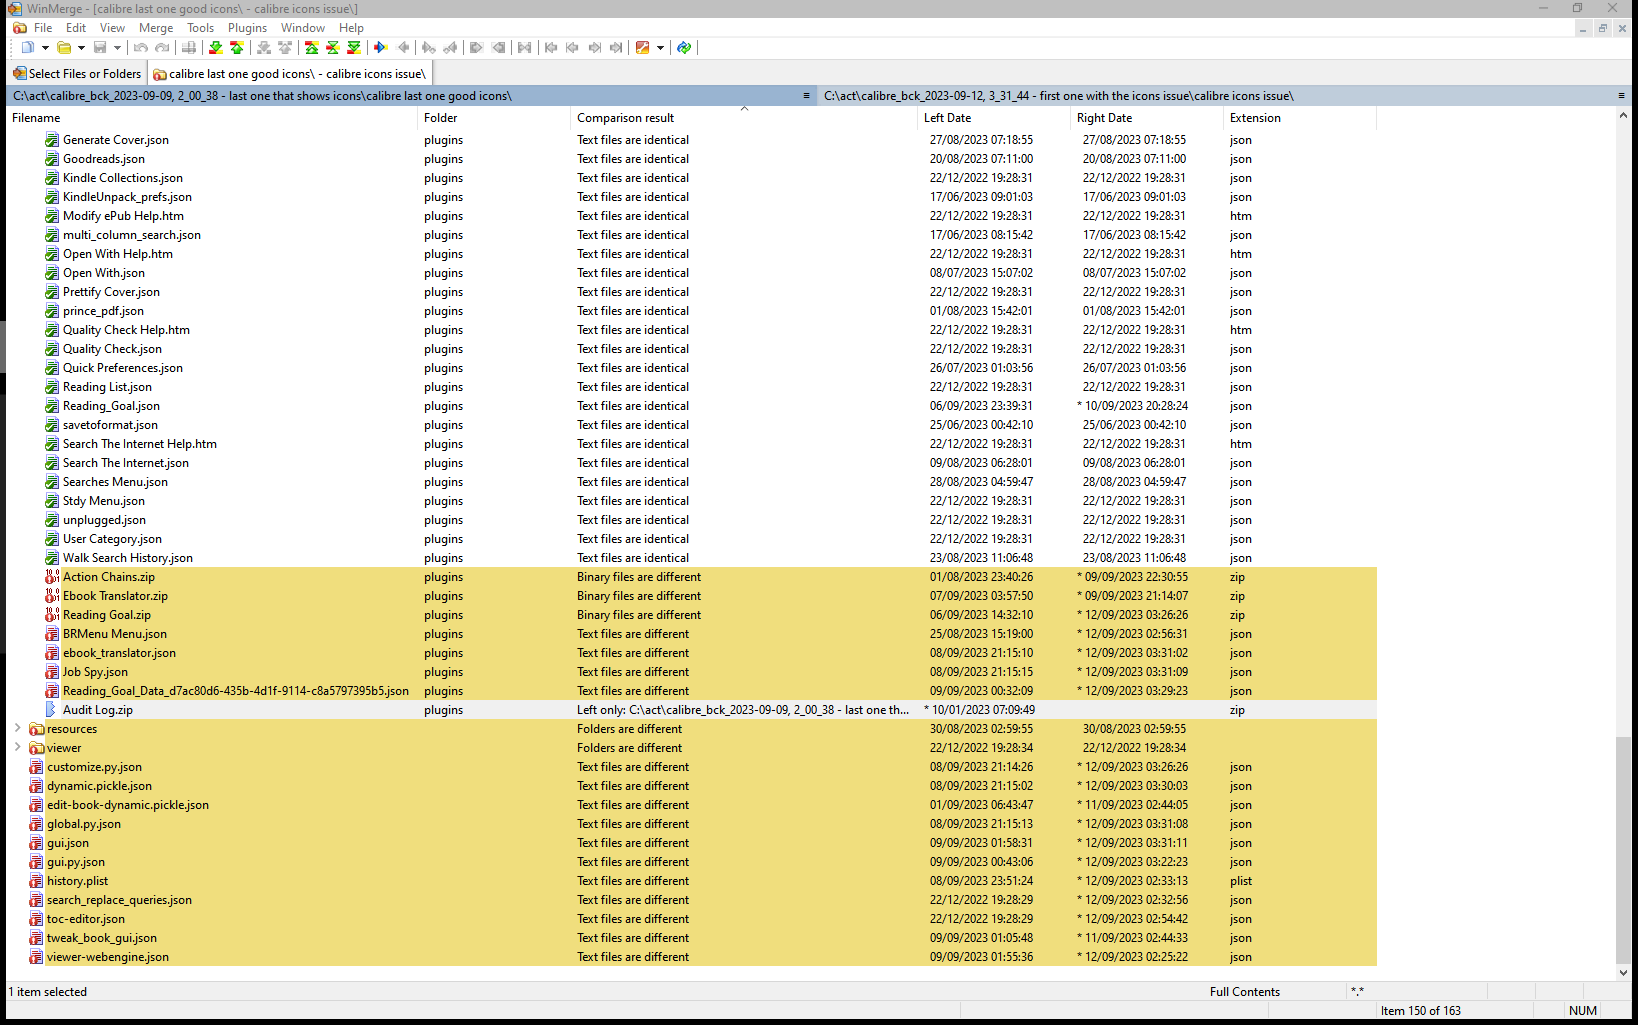This screenshot has height=1025, width=1638.
Task: Open the File menu
Action: click(x=43, y=28)
